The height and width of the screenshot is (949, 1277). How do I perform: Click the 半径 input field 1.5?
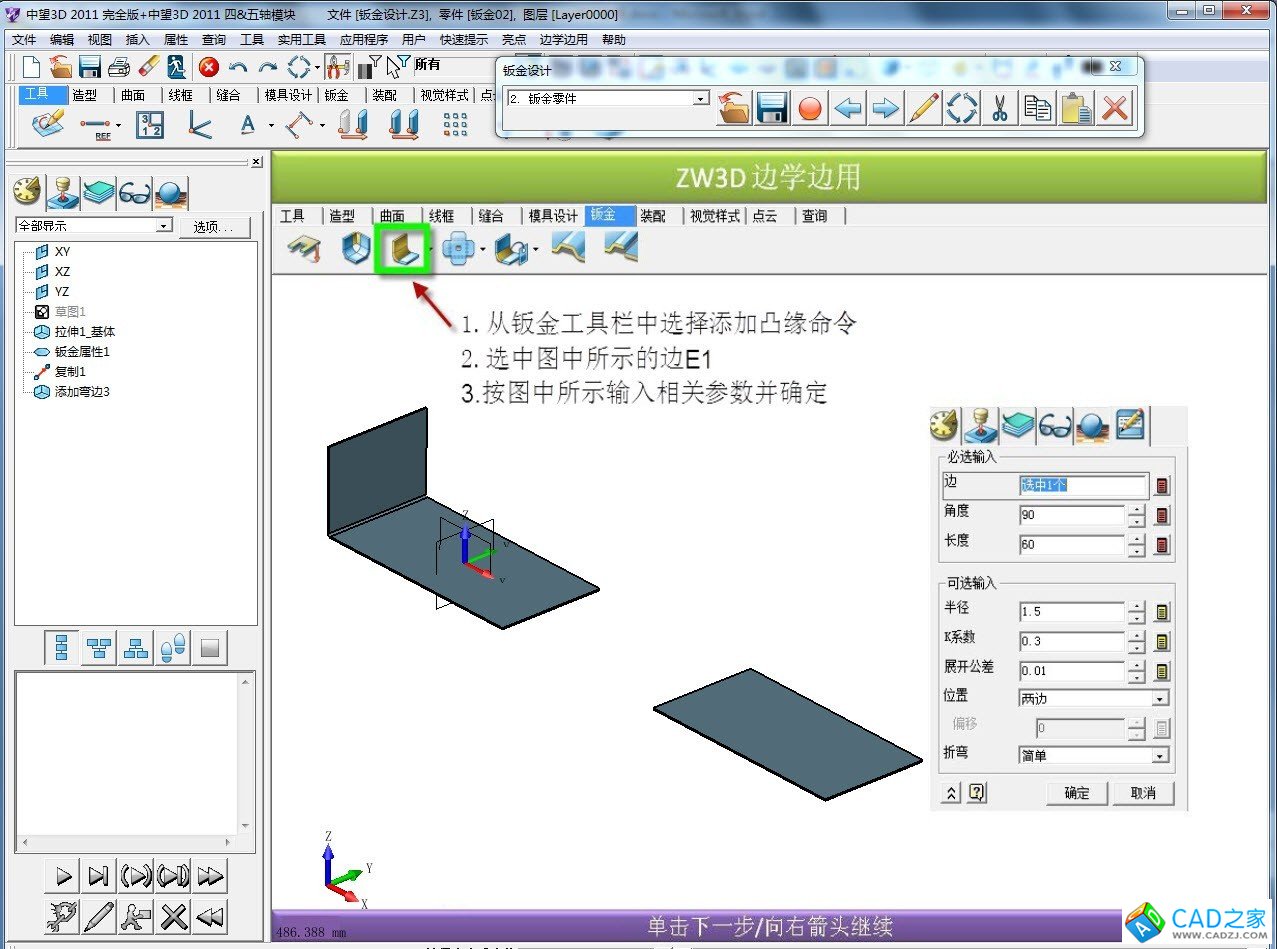pos(1072,612)
